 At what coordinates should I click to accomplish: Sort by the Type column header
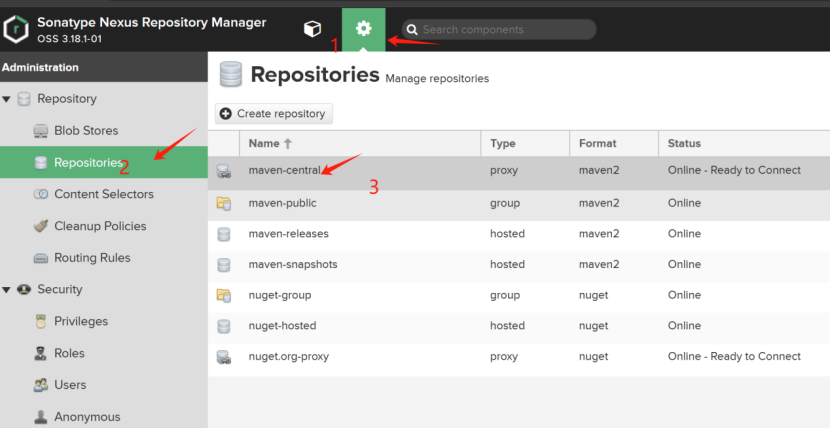[x=525, y=143]
